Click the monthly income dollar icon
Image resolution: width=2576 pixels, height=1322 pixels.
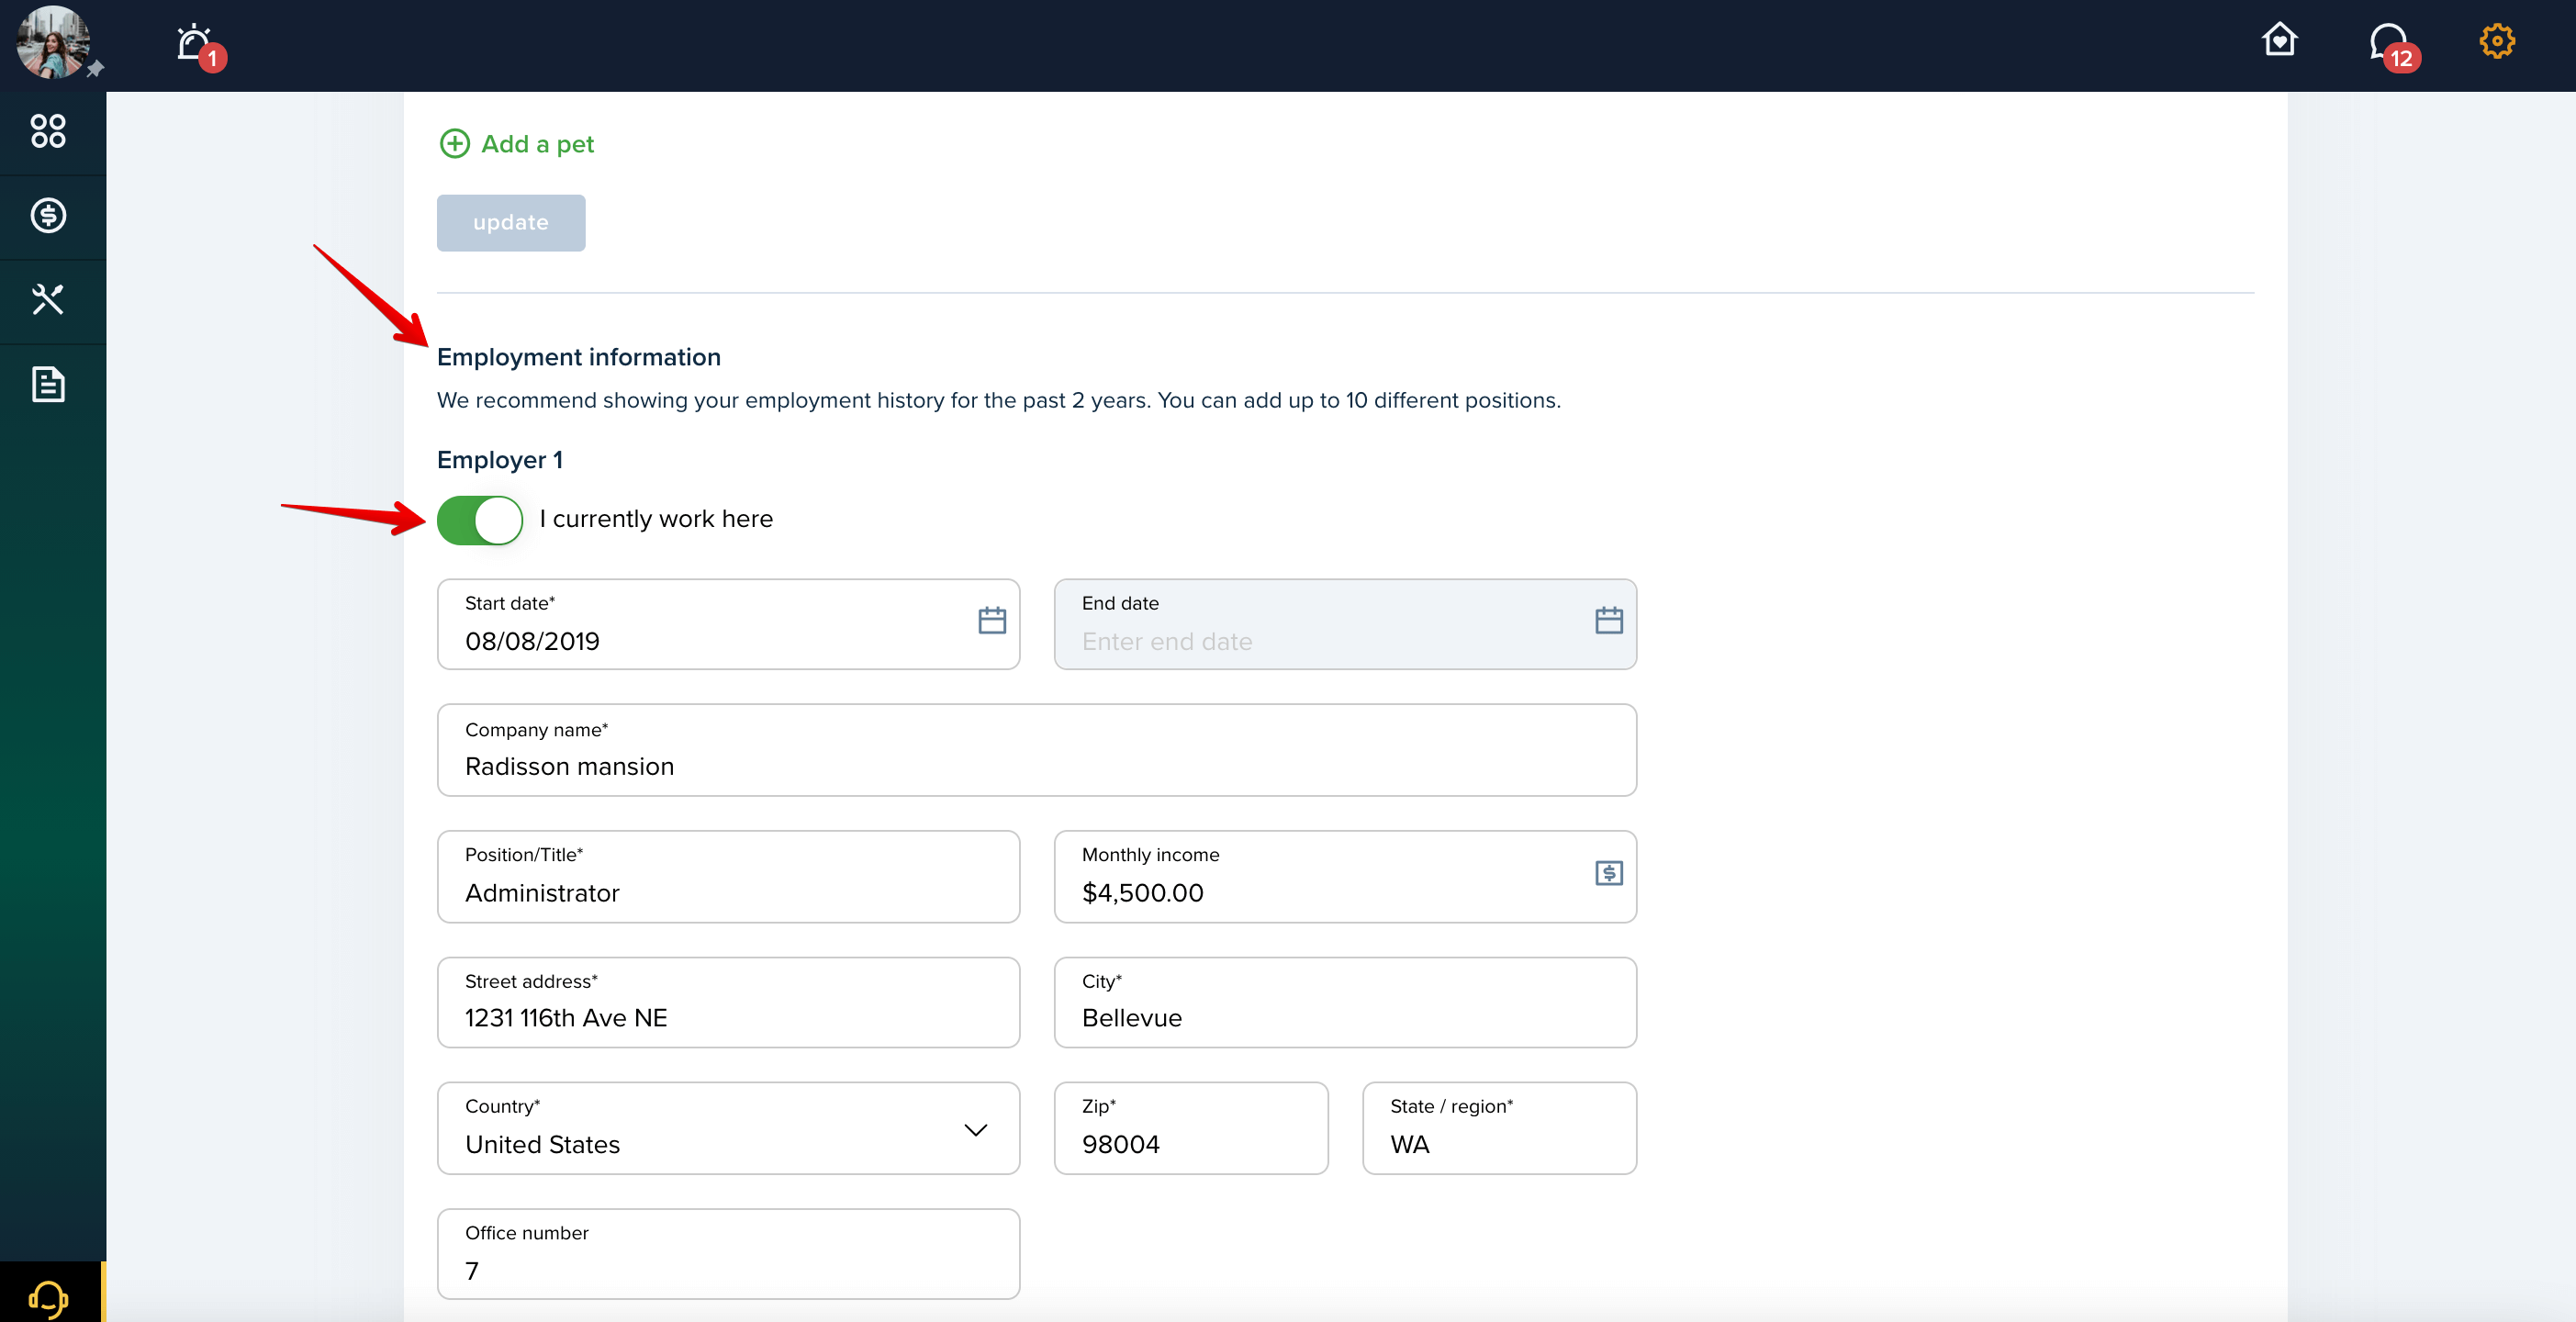coord(1608,873)
